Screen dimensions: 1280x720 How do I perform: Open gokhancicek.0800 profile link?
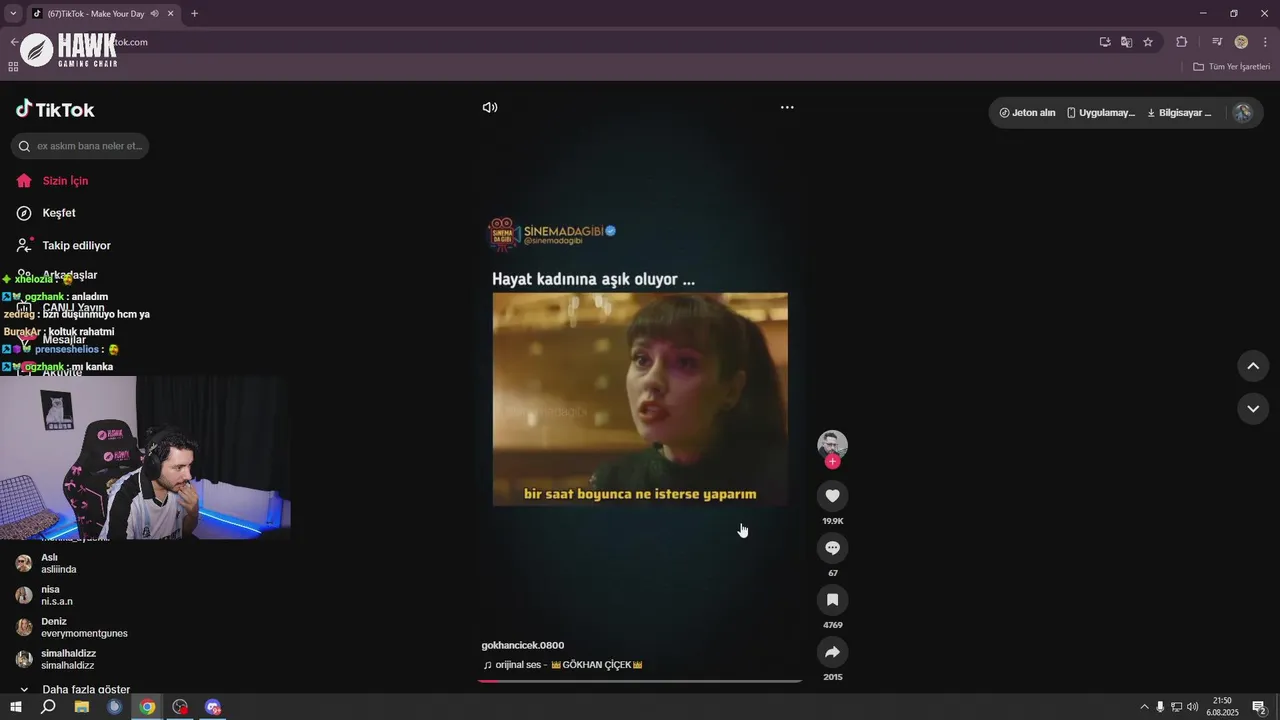tap(522, 645)
